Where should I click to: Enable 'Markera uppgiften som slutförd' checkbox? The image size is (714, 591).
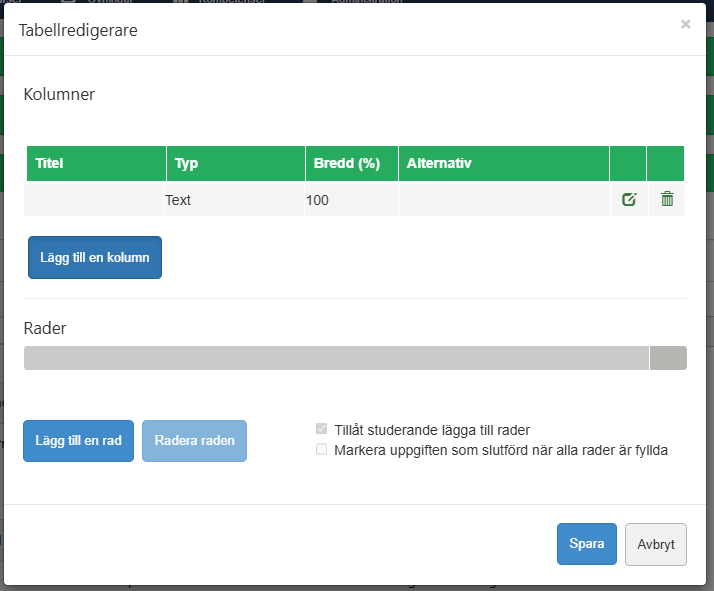(322, 450)
